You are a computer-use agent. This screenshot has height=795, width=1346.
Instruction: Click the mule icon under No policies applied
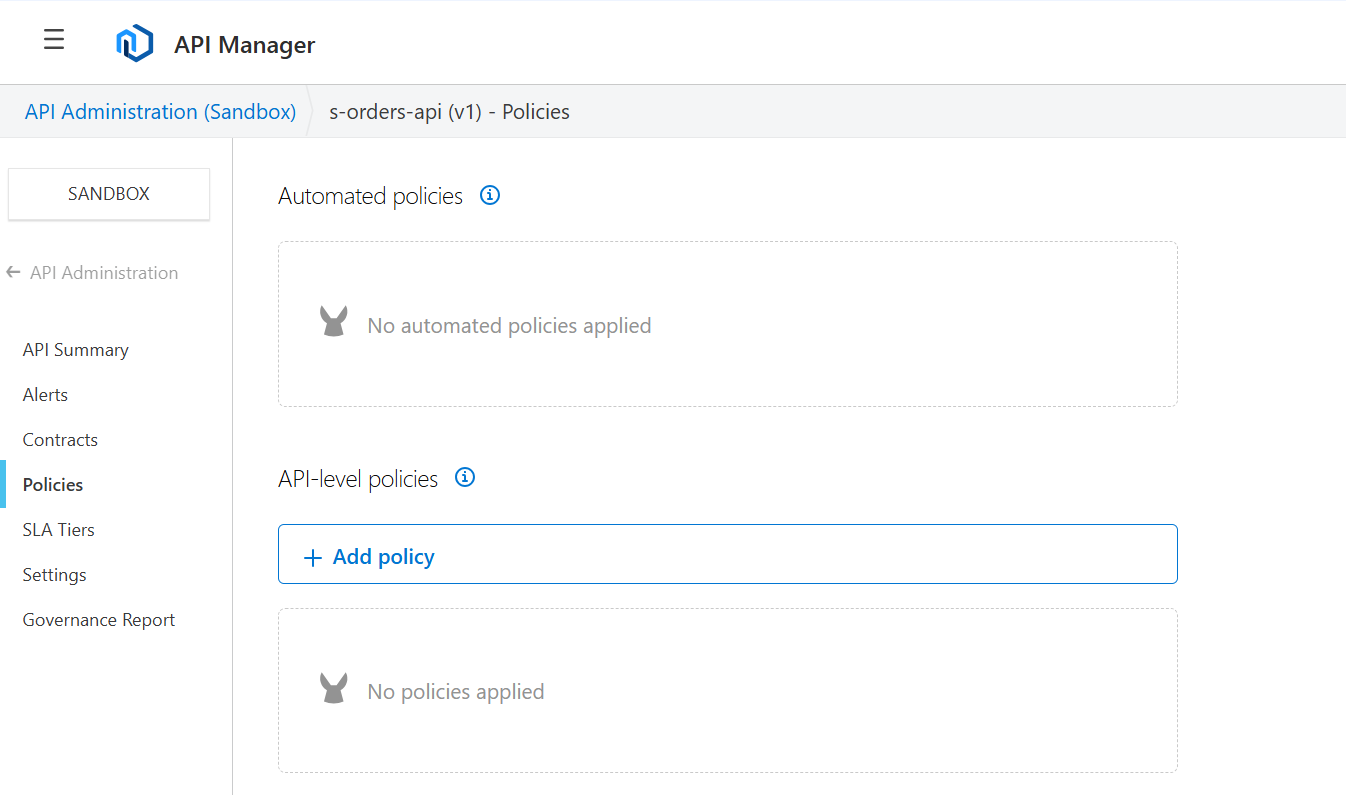click(333, 687)
